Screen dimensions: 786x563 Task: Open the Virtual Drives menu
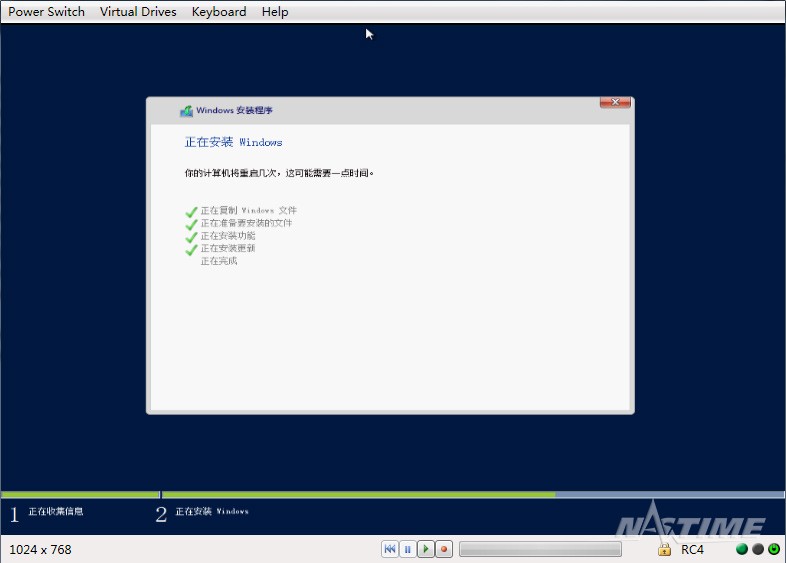coord(138,12)
